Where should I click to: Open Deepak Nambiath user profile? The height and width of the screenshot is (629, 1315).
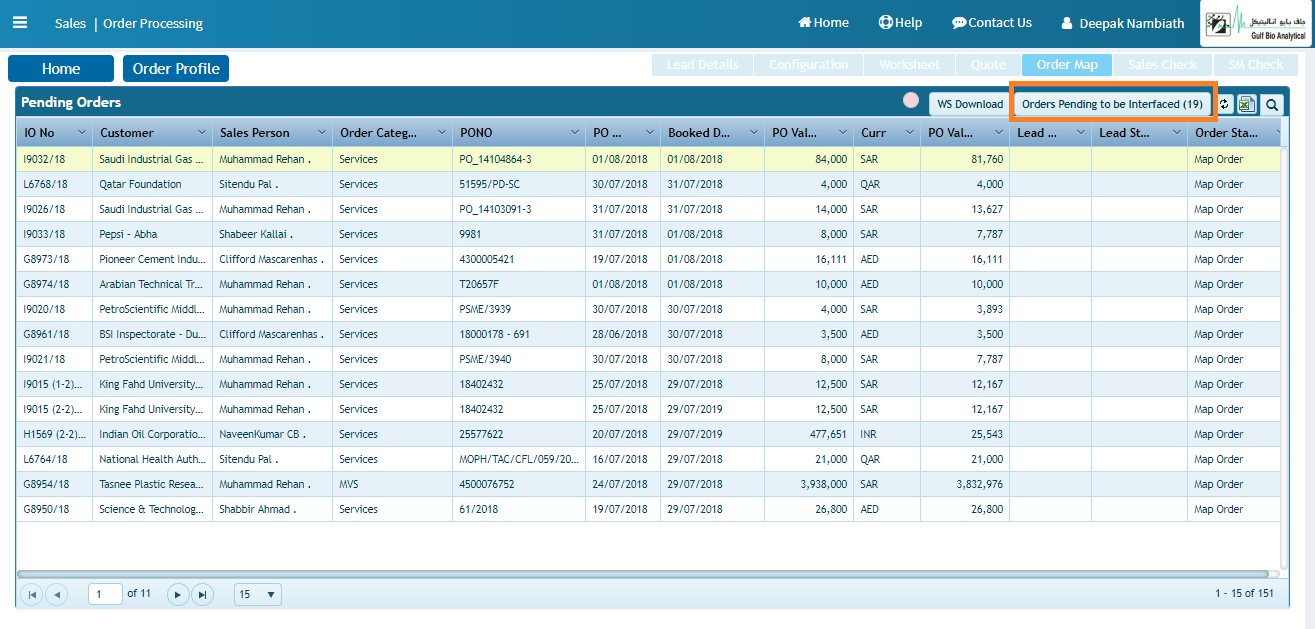[x=1122, y=23]
